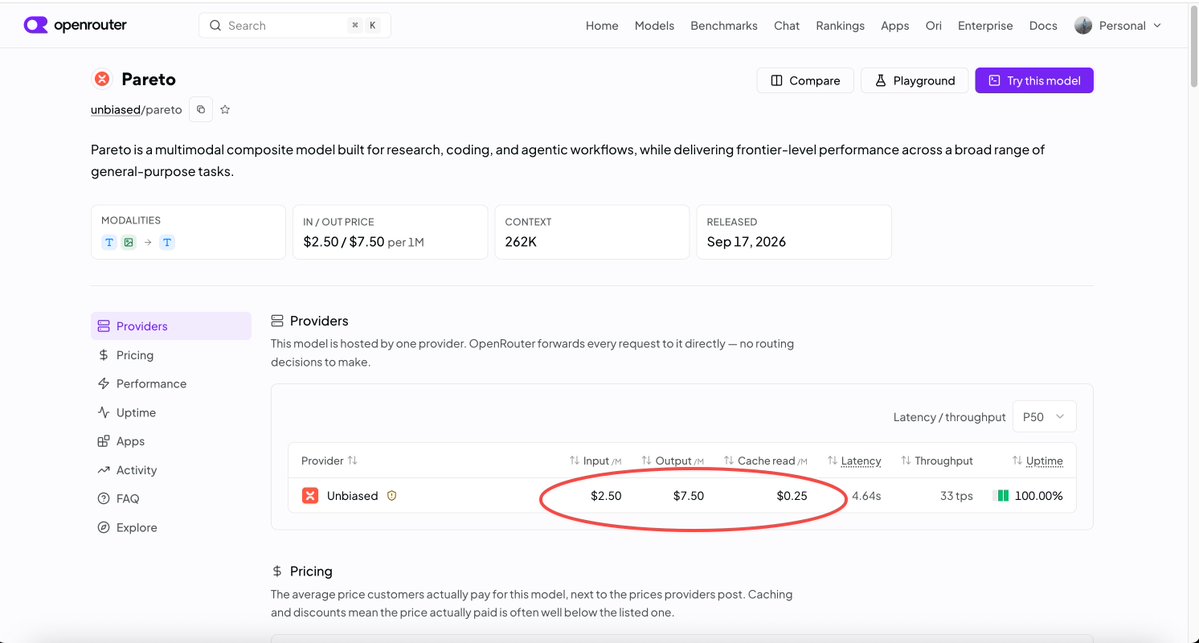Click the green uptime bar indicator

[1001, 495]
